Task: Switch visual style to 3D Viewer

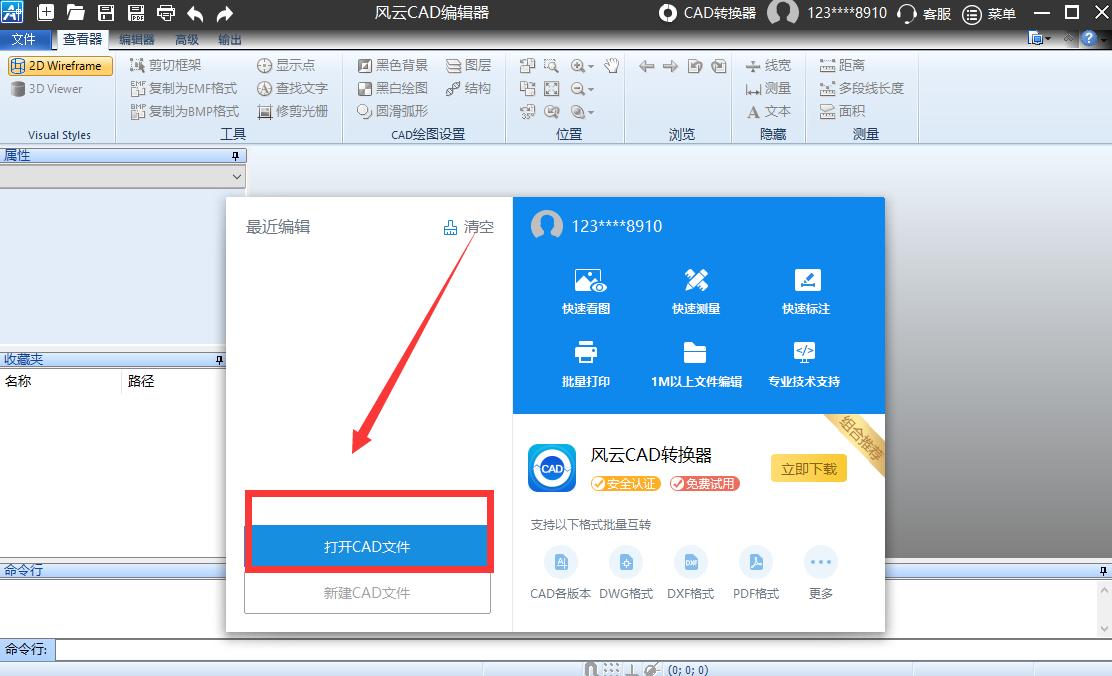Action: [44, 89]
